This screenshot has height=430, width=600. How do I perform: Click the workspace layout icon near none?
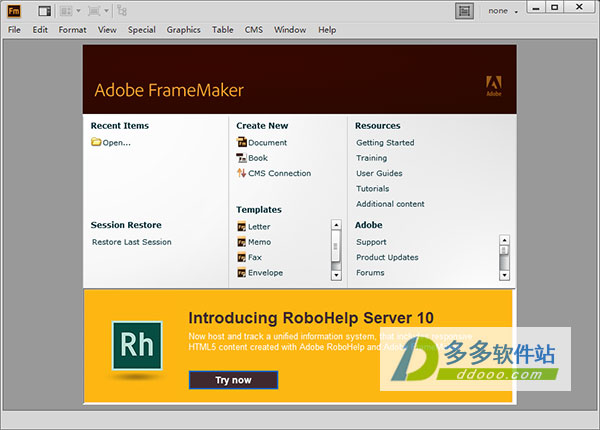pyautogui.click(x=464, y=11)
